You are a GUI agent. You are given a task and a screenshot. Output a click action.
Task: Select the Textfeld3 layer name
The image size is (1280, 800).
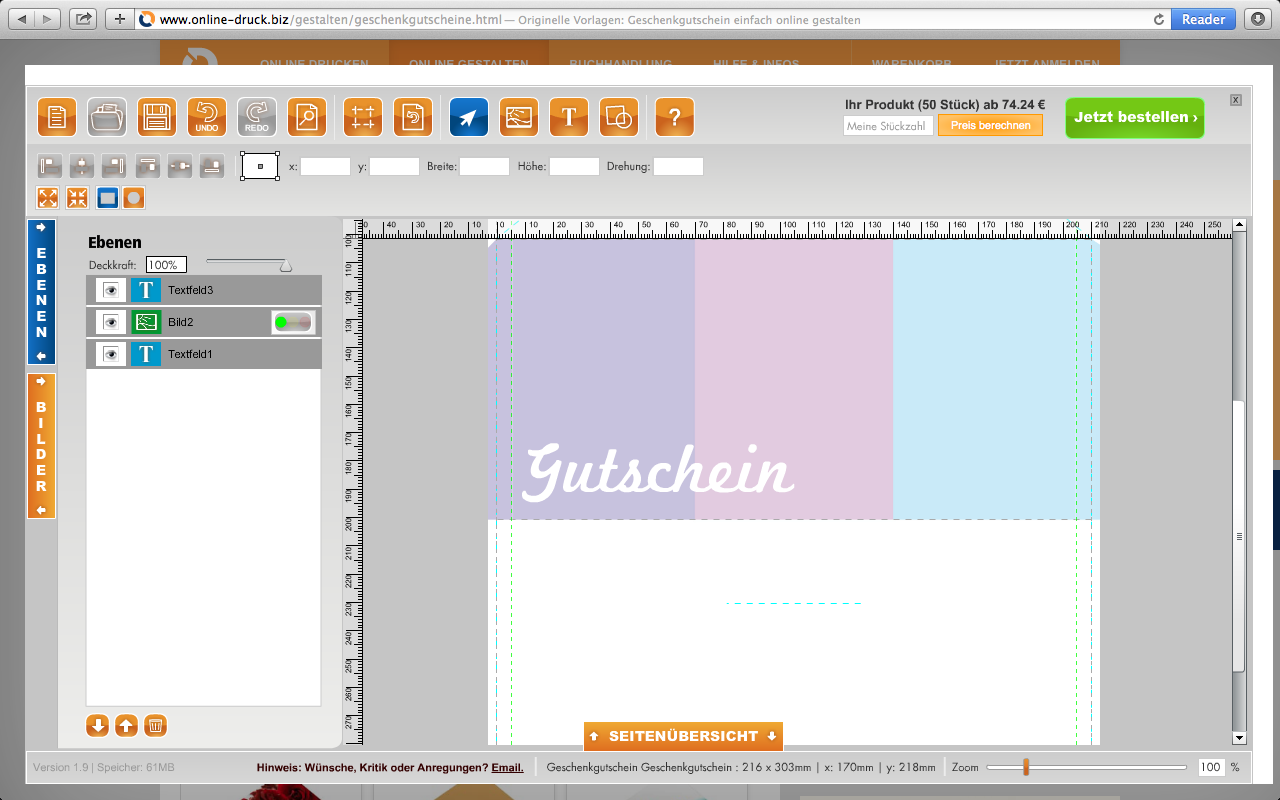click(191, 290)
